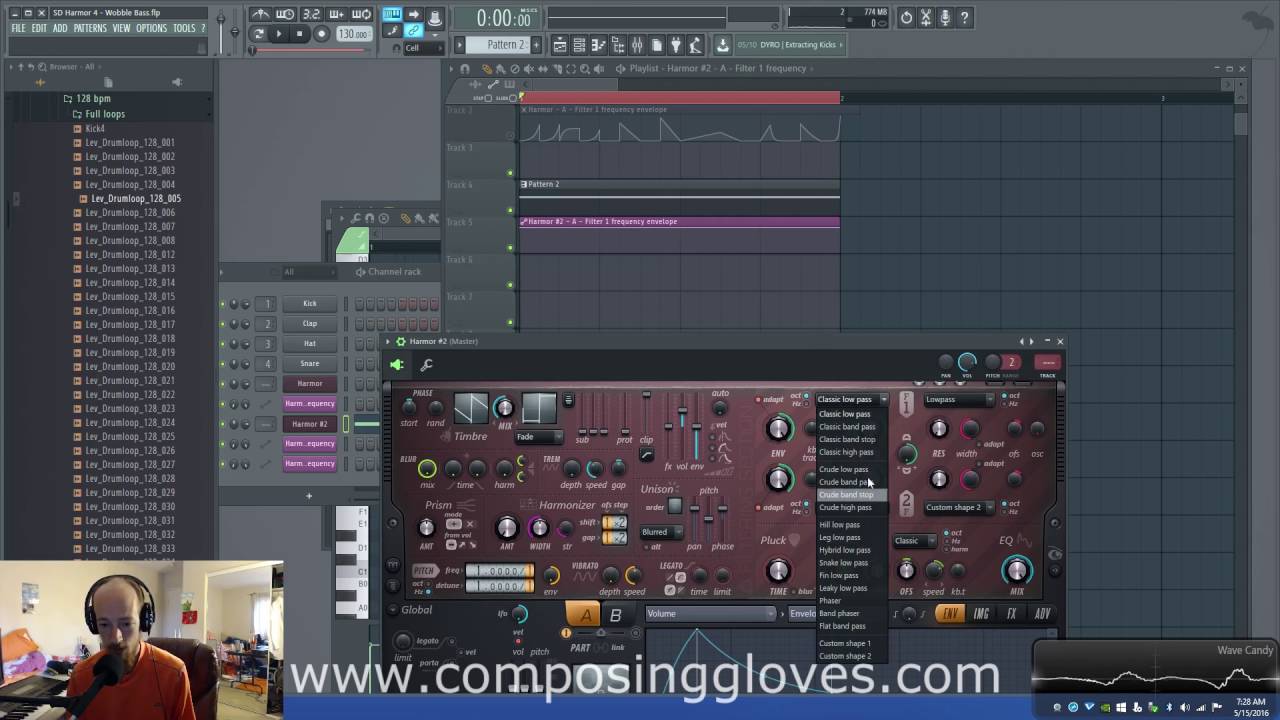Screen dimensions: 1280x720
Task: Click the metronome icon
Action: point(260,14)
